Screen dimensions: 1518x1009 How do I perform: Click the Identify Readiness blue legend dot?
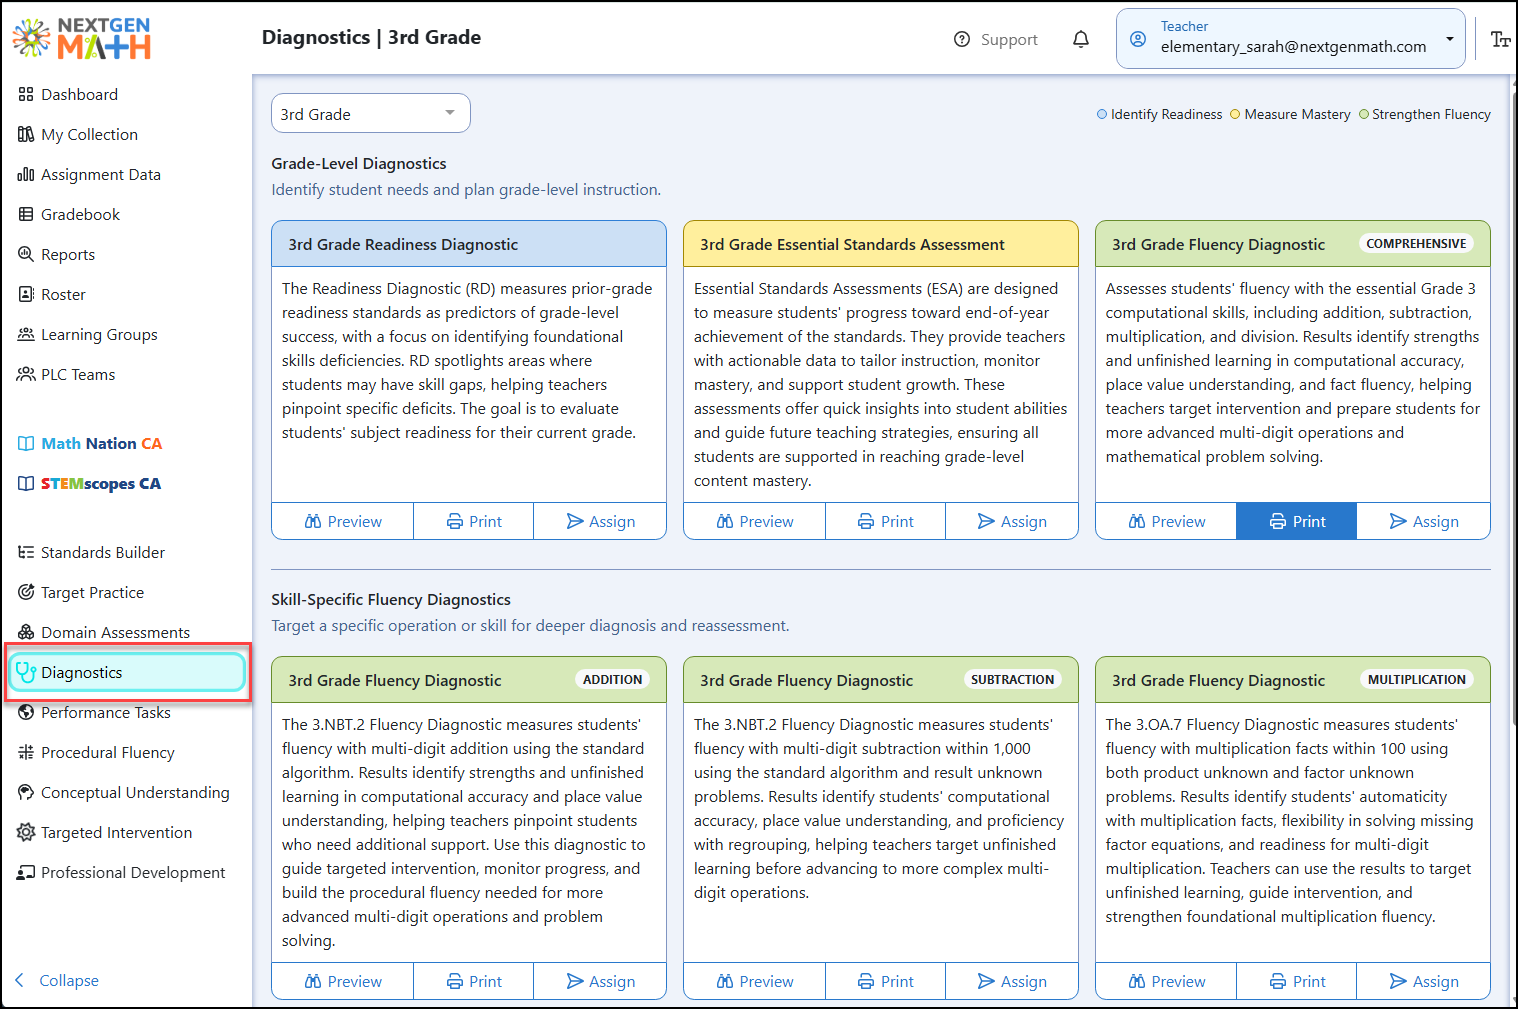pyautogui.click(x=1102, y=114)
